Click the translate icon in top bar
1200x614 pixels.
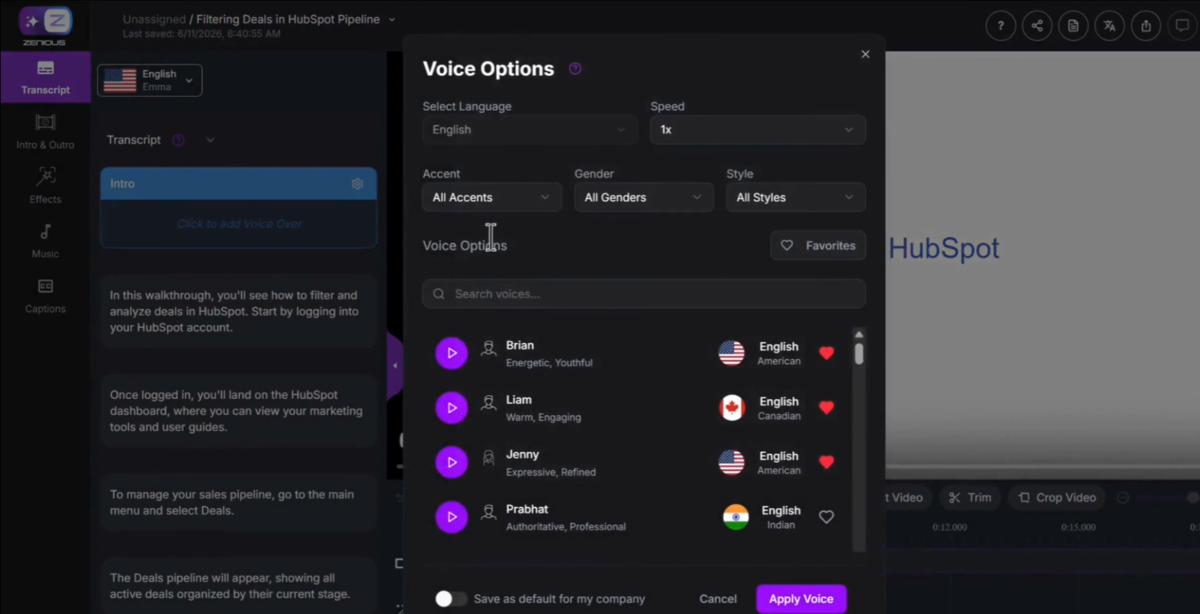1110,26
